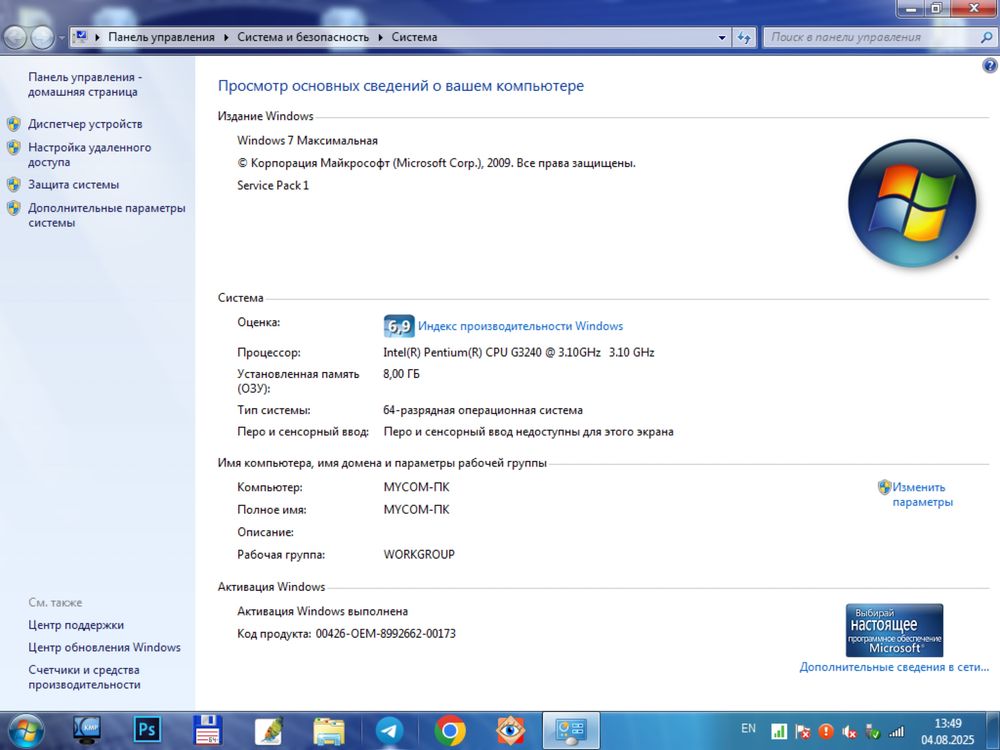This screenshot has height=750, width=1000.
Task: Open the green bar-chart tray icon
Action: coord(779,732)
